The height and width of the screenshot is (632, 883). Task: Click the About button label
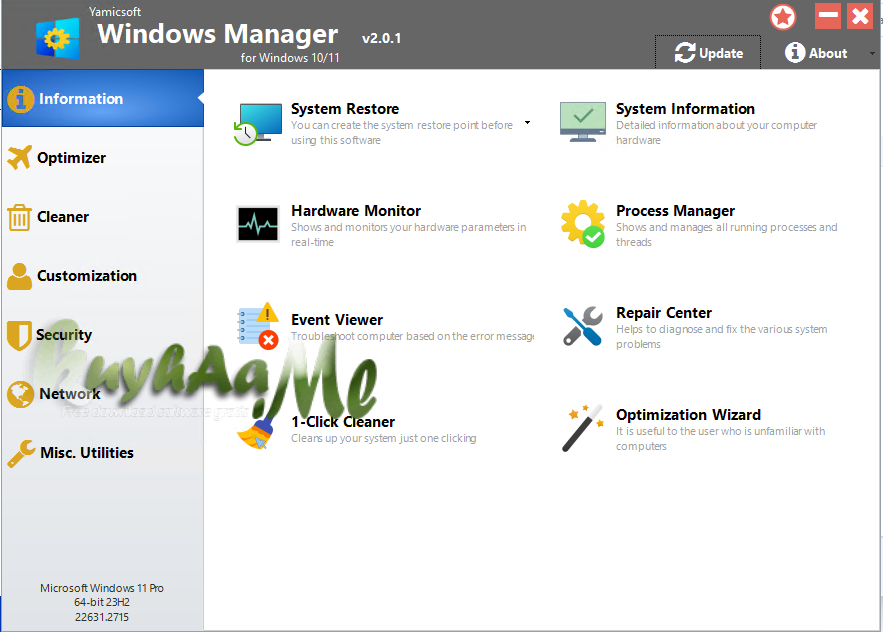point(828,54)
